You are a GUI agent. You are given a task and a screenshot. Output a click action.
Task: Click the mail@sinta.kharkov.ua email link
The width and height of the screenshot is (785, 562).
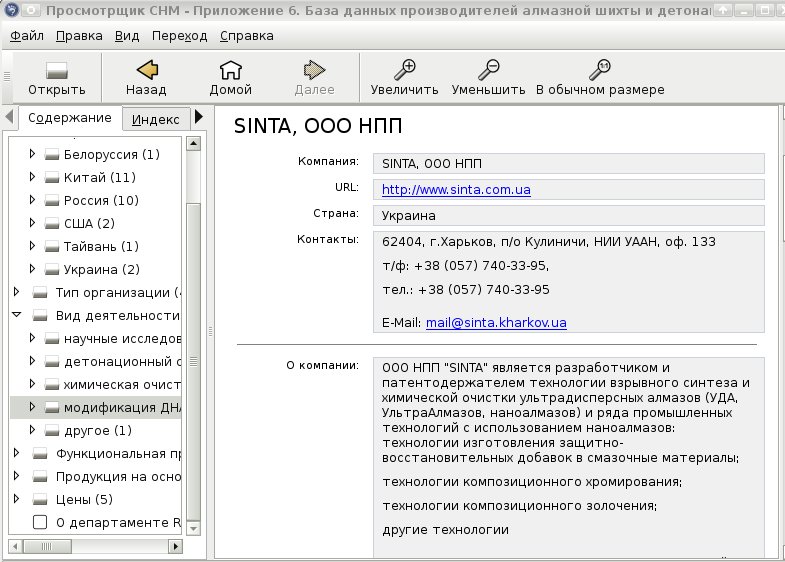(496, 323)
